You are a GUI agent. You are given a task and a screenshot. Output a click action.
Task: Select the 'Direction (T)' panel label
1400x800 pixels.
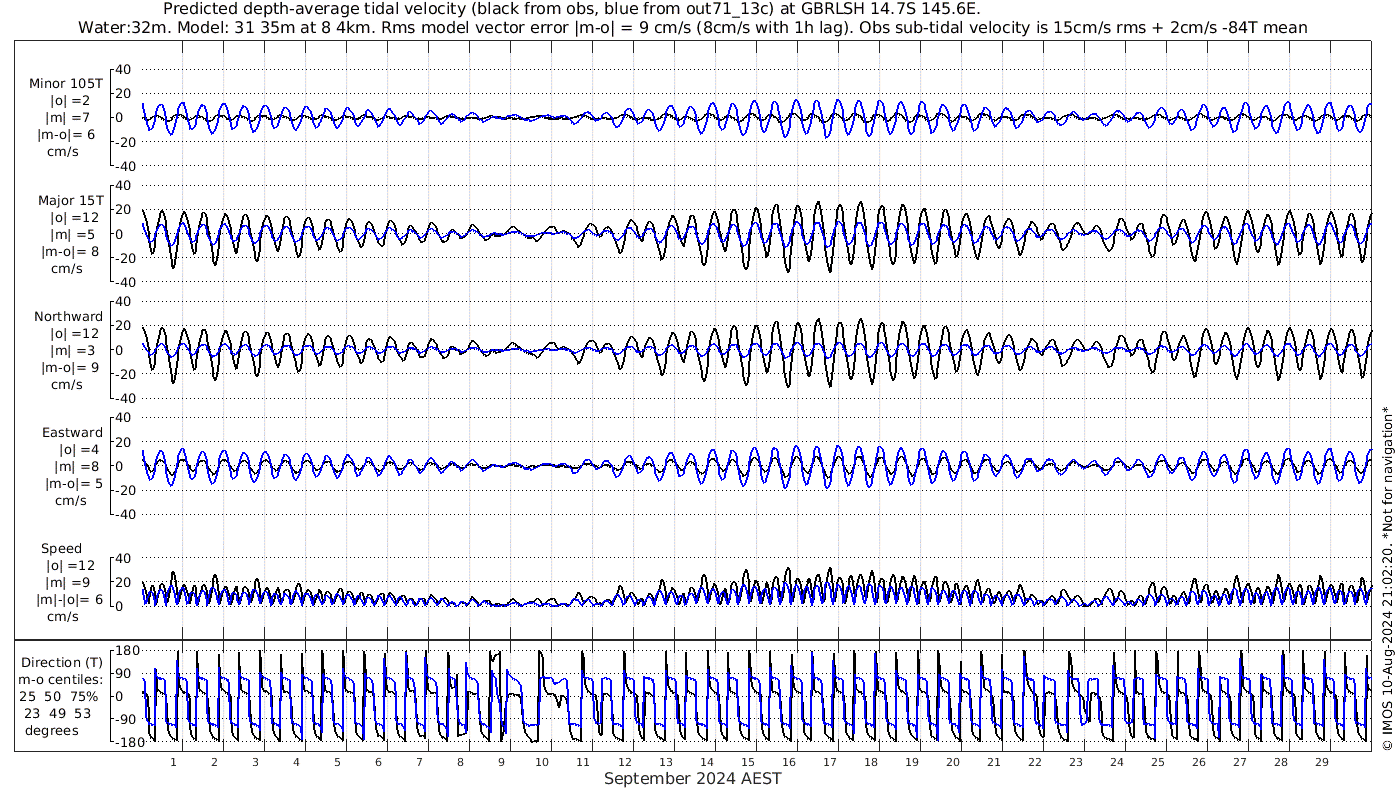click(62, 663)
